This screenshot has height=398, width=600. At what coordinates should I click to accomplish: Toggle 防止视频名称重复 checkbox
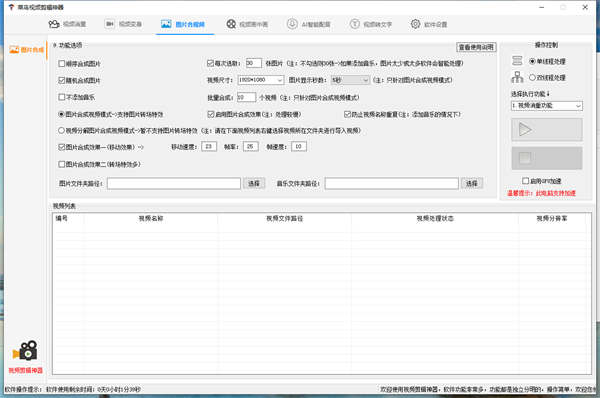click(347, 114)
